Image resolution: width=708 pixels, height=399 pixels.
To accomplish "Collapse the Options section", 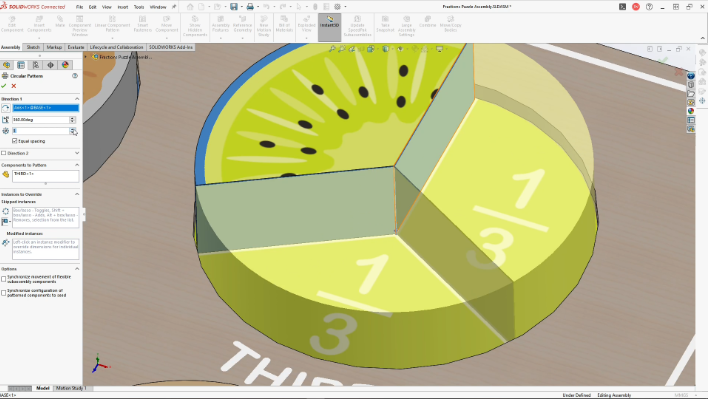I will (x=77, y=269).
